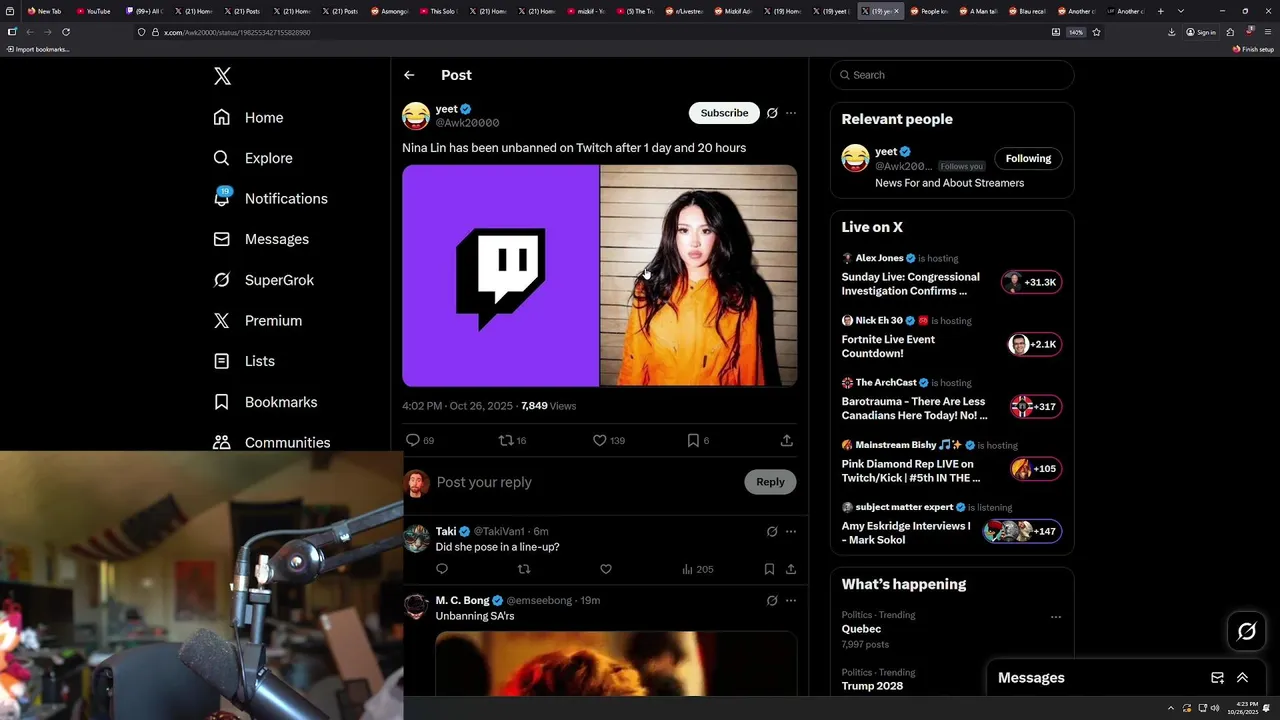
Task: Open Lists from the sidebar
Action: (x=244, y=361)
